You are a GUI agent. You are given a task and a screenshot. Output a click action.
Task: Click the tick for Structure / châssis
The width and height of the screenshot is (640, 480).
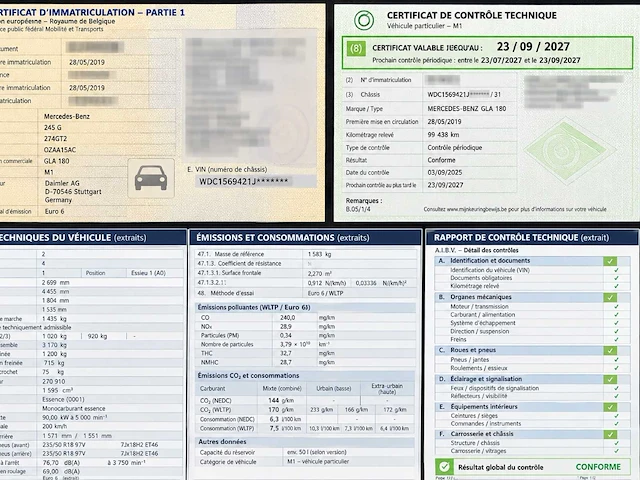pyautogui.click(x=616, y=443)
